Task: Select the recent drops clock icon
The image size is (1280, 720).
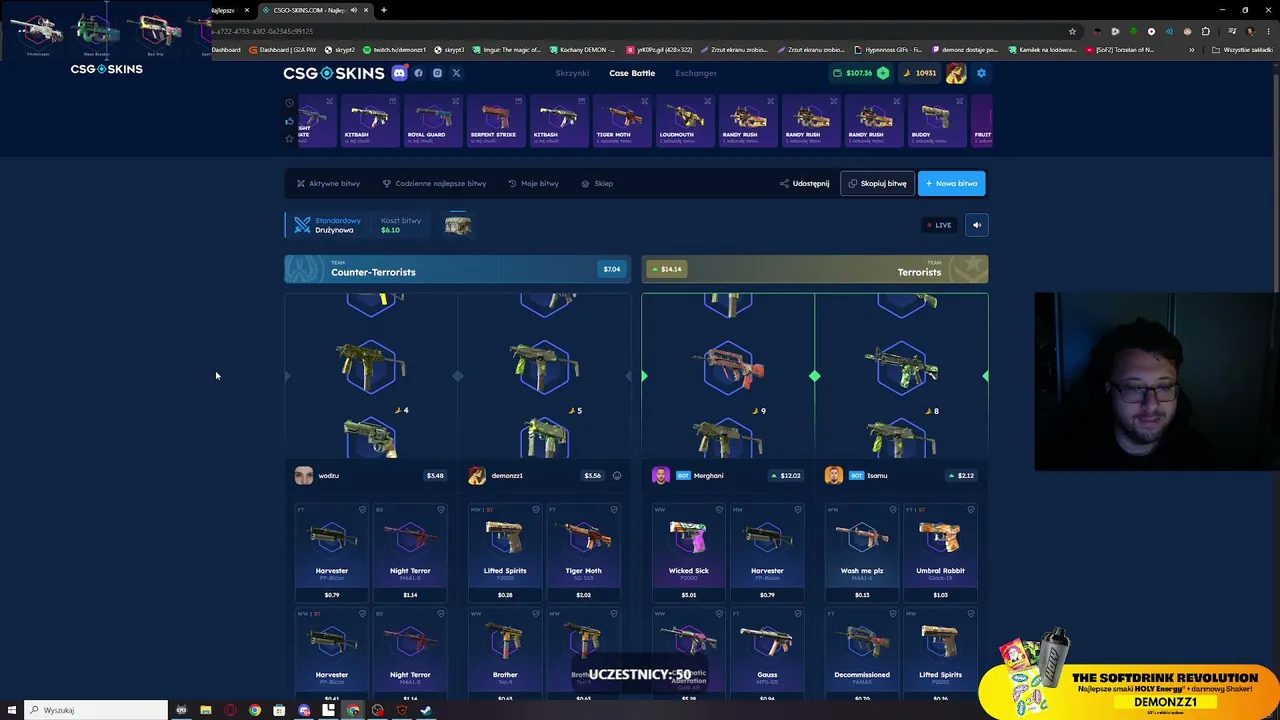Action: [x=290, y=103]
